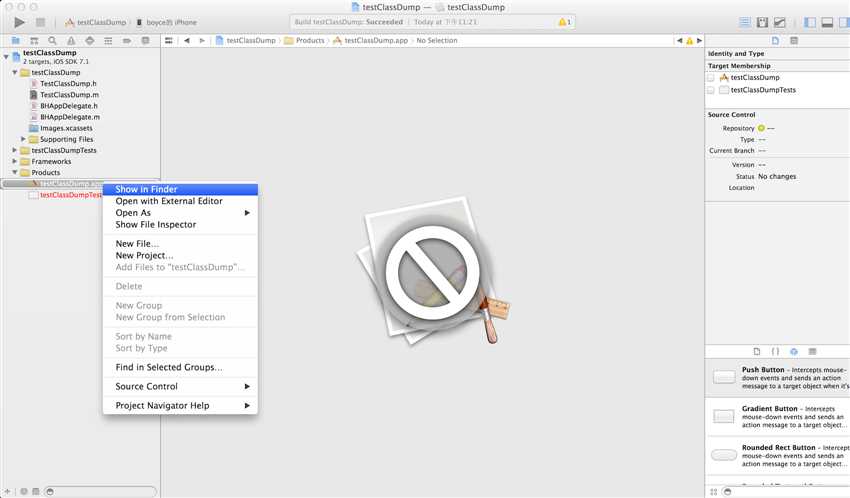
Task: Choose Open with External Editor
Action: [x=180, y=201]
